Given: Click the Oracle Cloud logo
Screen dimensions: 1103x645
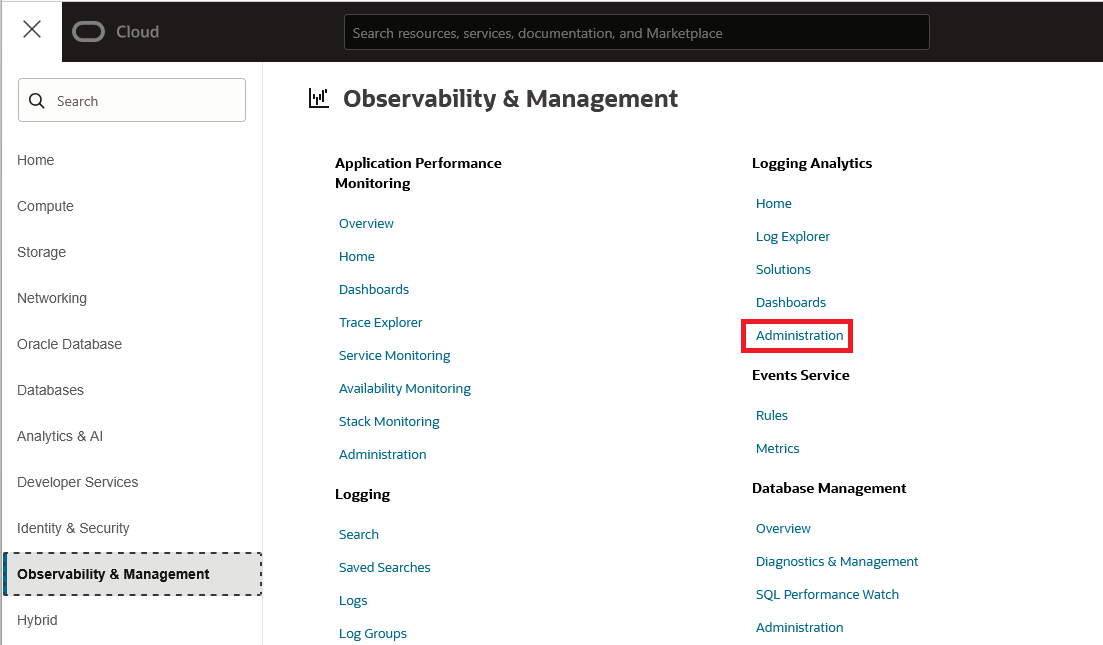Looking at the screenshot, I should click(x=116, y=32).
